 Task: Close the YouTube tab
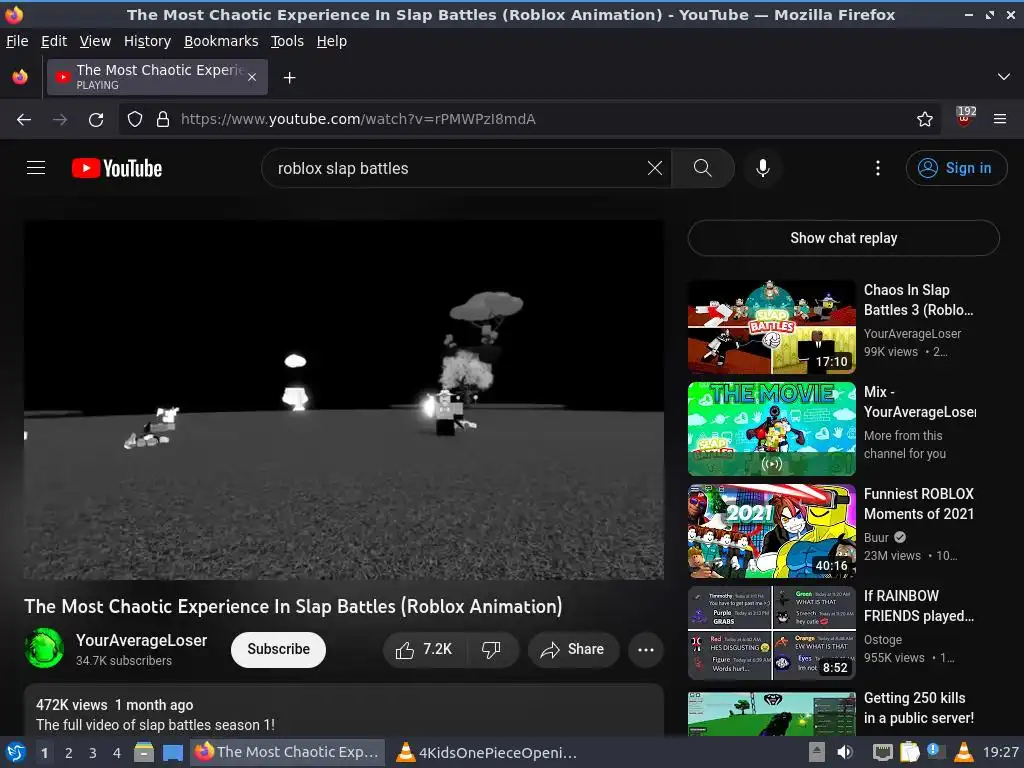click(252, 77)
